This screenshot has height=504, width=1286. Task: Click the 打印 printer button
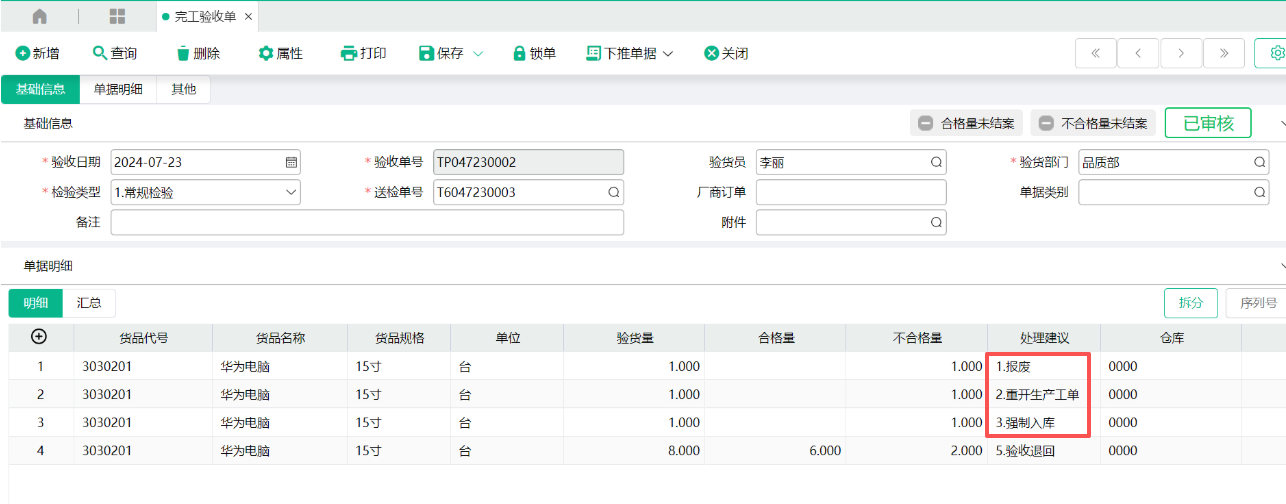click(363, 53)
